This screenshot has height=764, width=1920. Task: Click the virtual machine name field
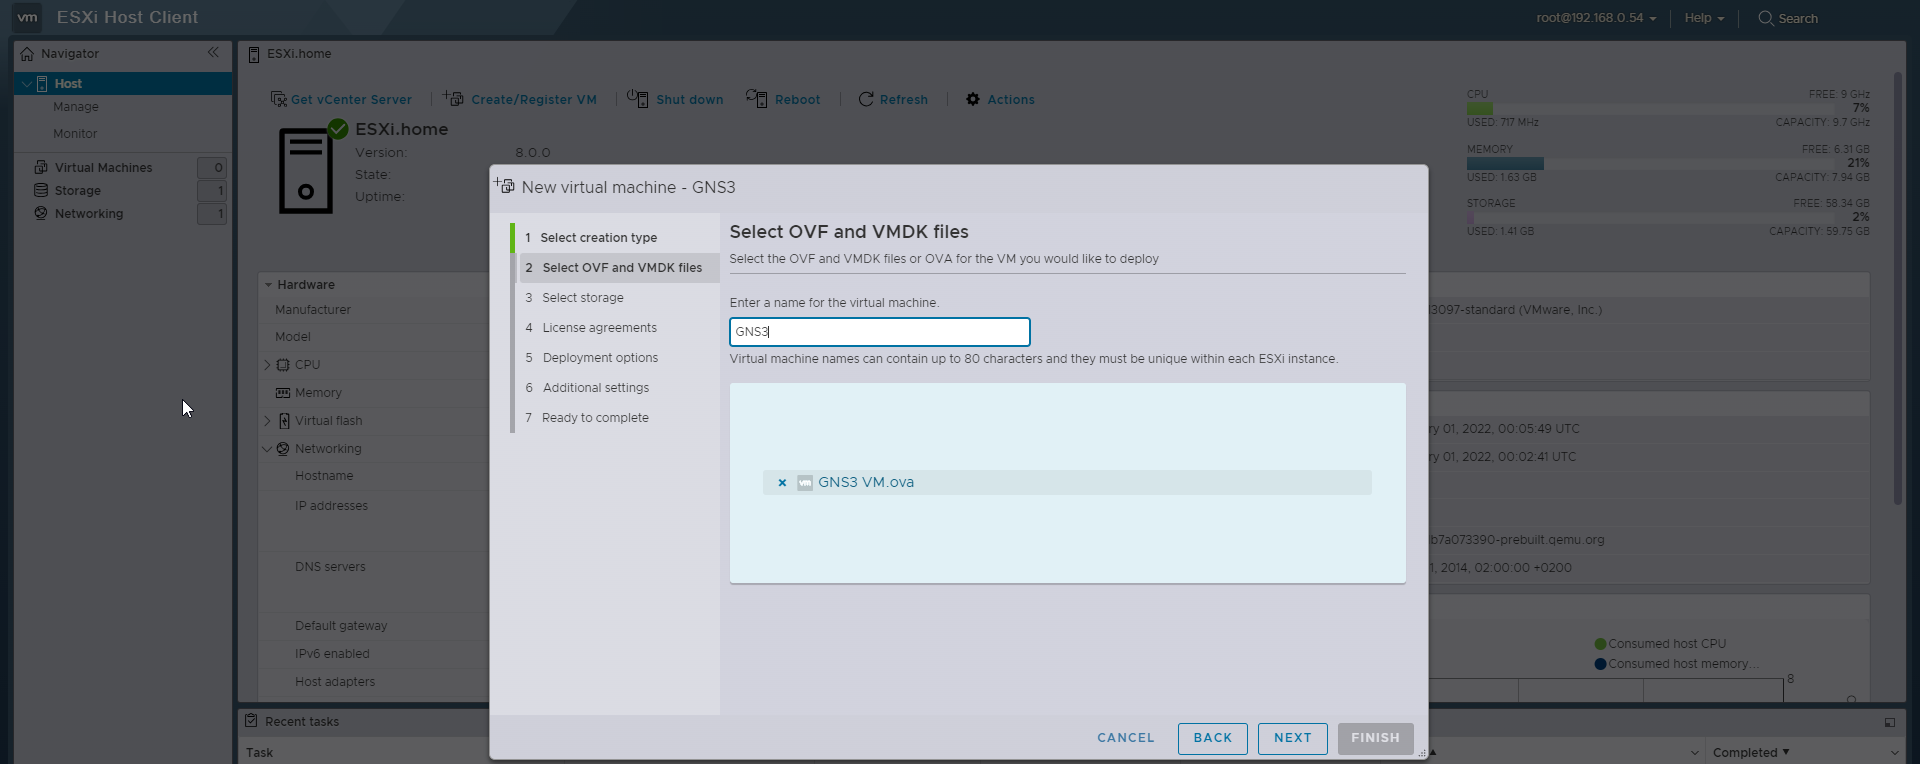coord(879,332)
